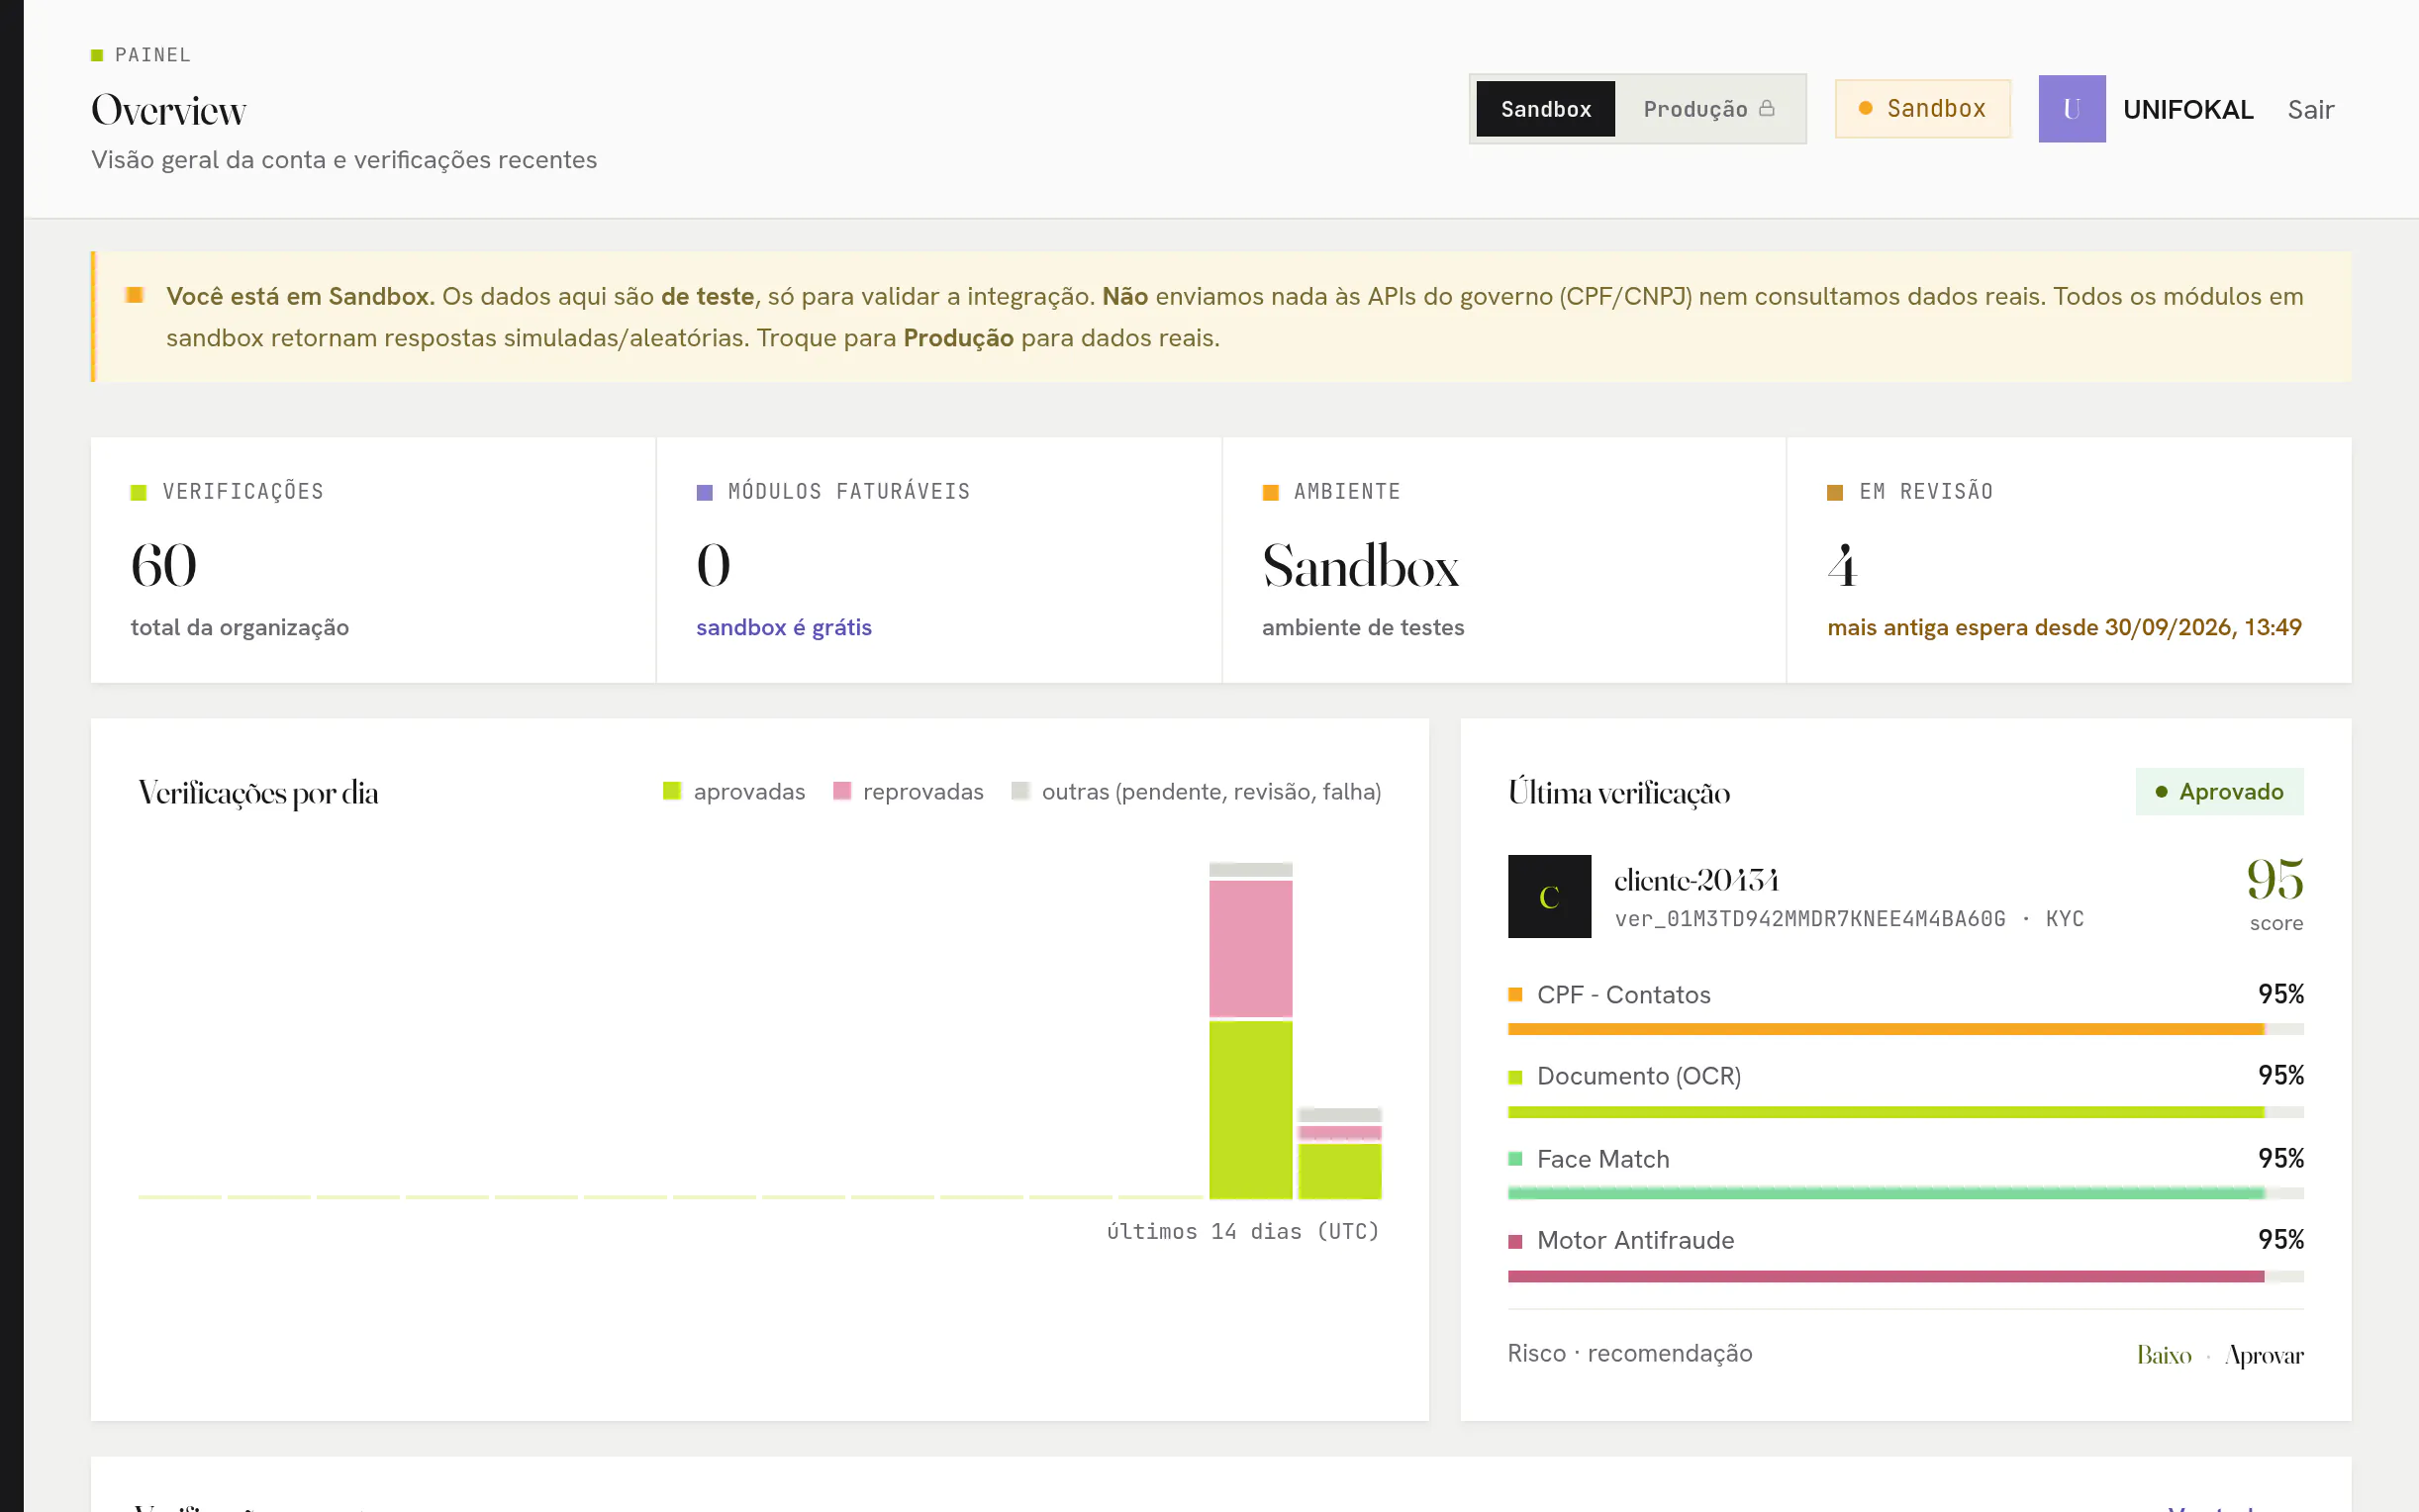
Task: Click the Sandbox status badge
Action: tap(1923, 109)
